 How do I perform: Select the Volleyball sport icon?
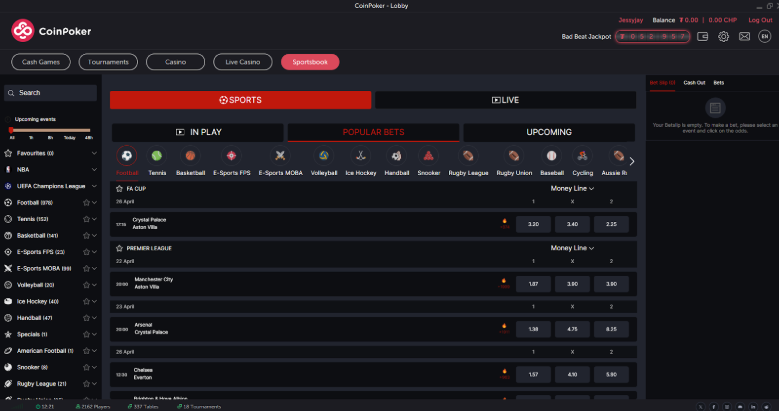[x=324, y=156]
